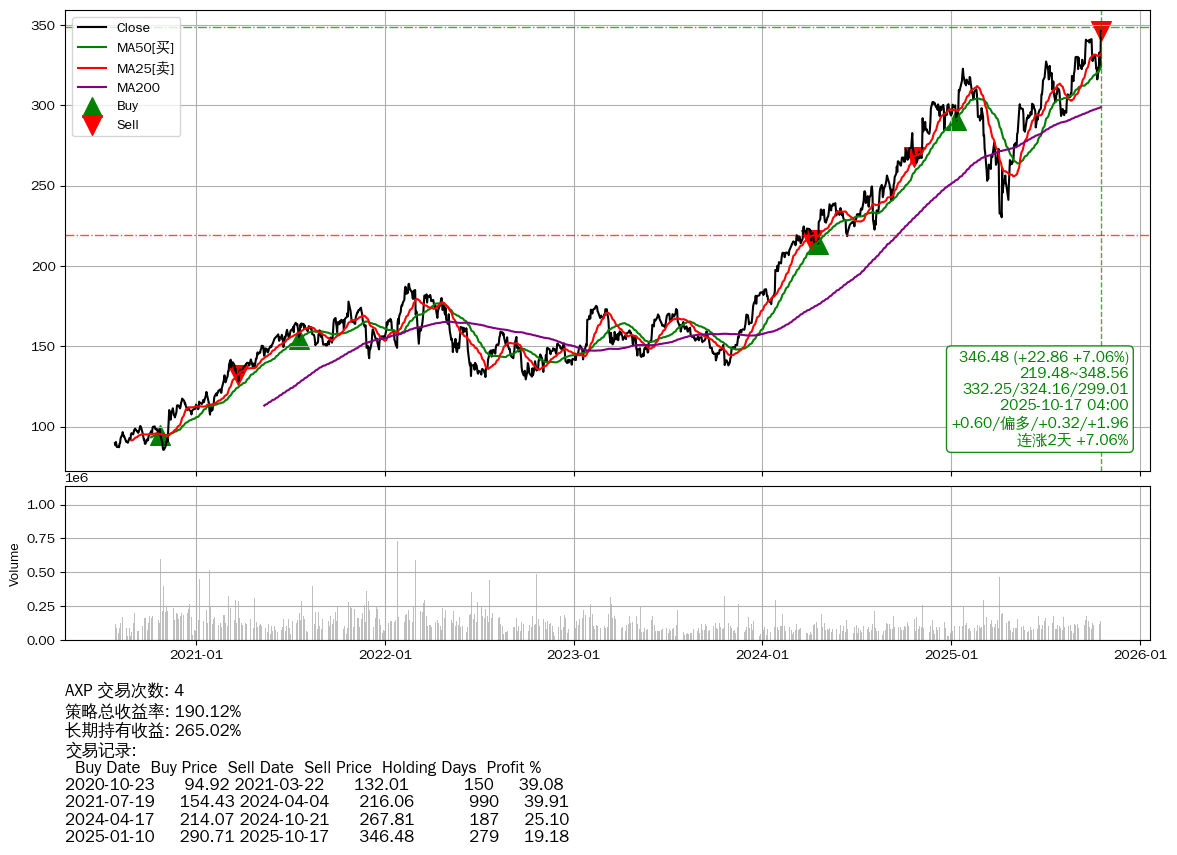Select the latest sell marker at chart top
Viewport: 1177px width, 855px height.
pos(1101,31)
